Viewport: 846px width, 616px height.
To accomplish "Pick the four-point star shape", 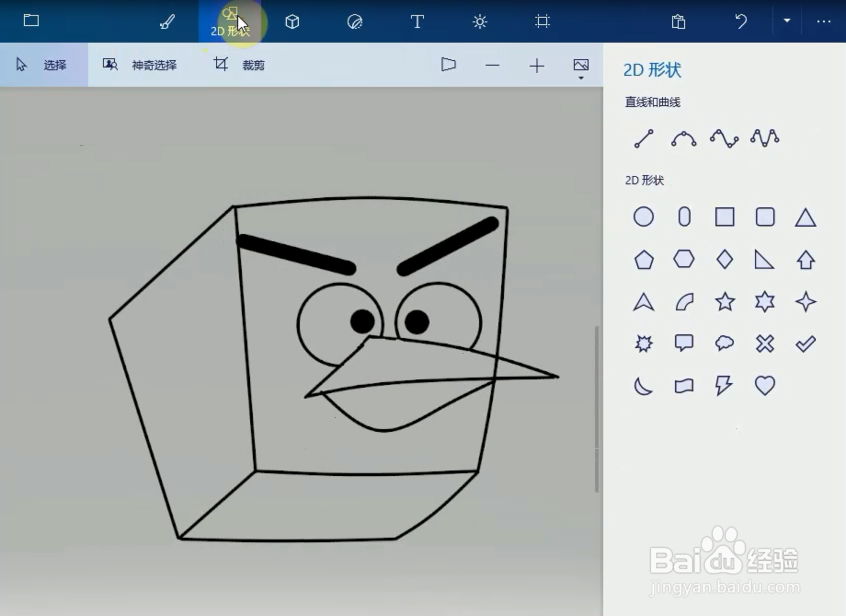I will pyautogui.click(x=806, y=302).
